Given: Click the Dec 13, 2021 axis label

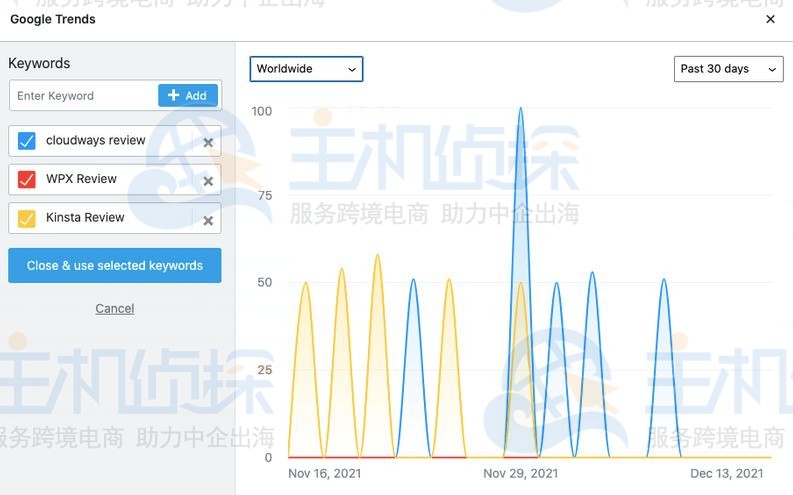Looking at the screenshot, I should 727,474.
